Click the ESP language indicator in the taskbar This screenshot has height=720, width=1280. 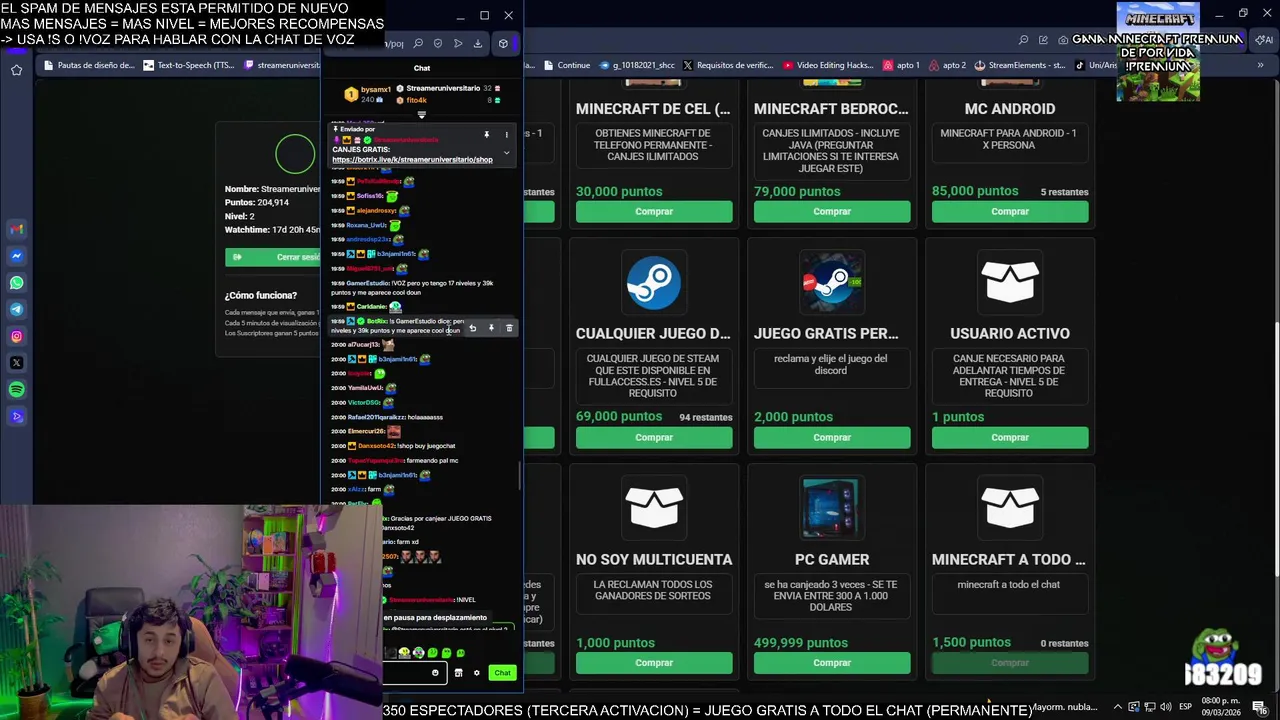tap(1185, 707)
